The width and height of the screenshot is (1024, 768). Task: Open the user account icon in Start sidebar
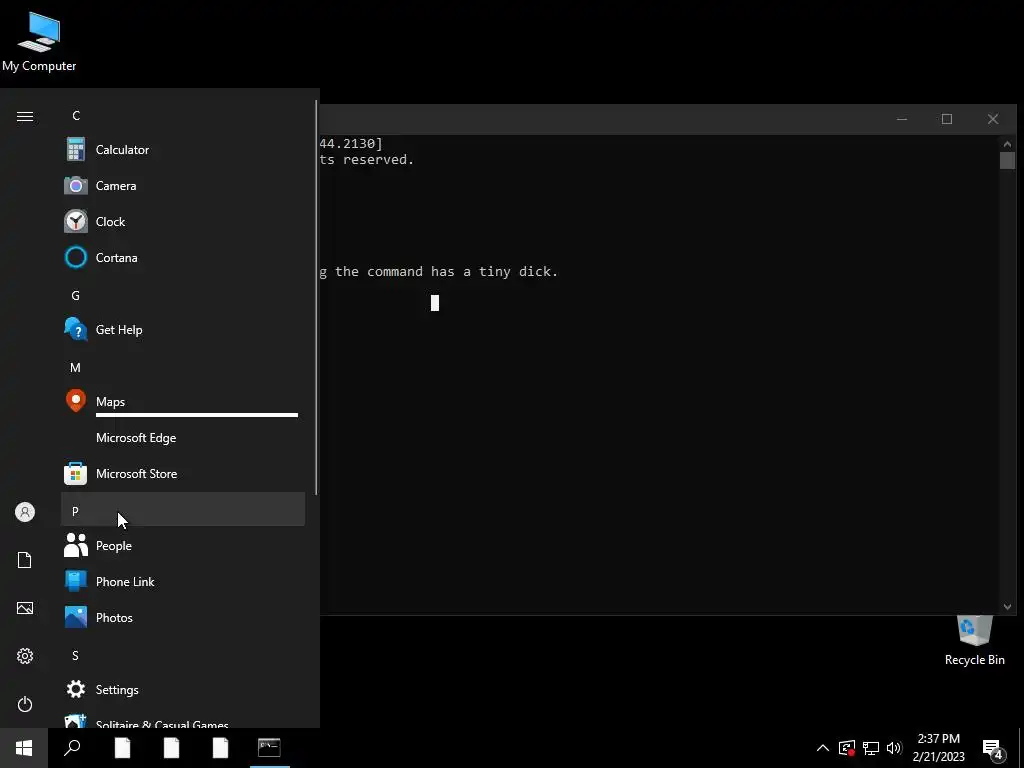click(x=25, y=512)
